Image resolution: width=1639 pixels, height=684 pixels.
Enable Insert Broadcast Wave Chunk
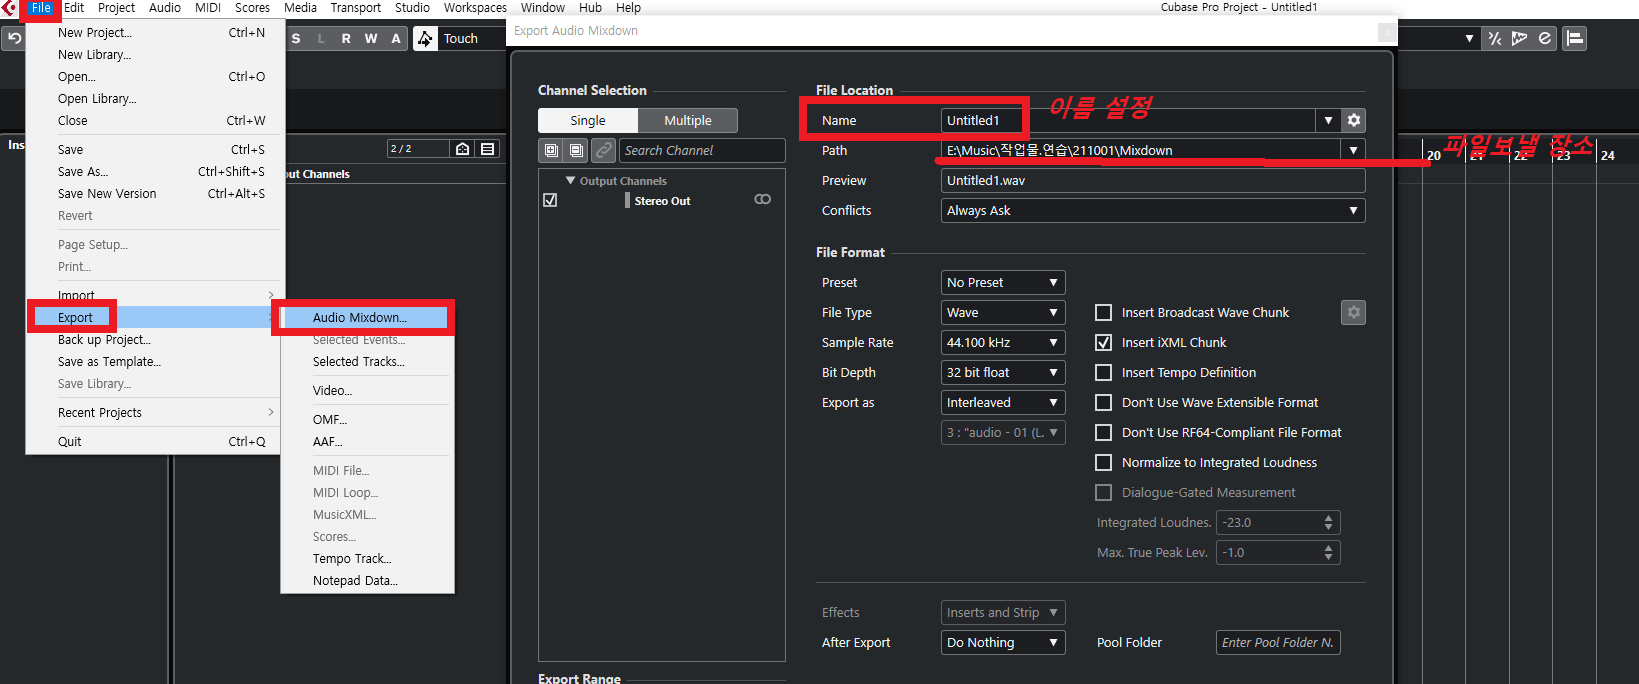tap(1104, 312)
